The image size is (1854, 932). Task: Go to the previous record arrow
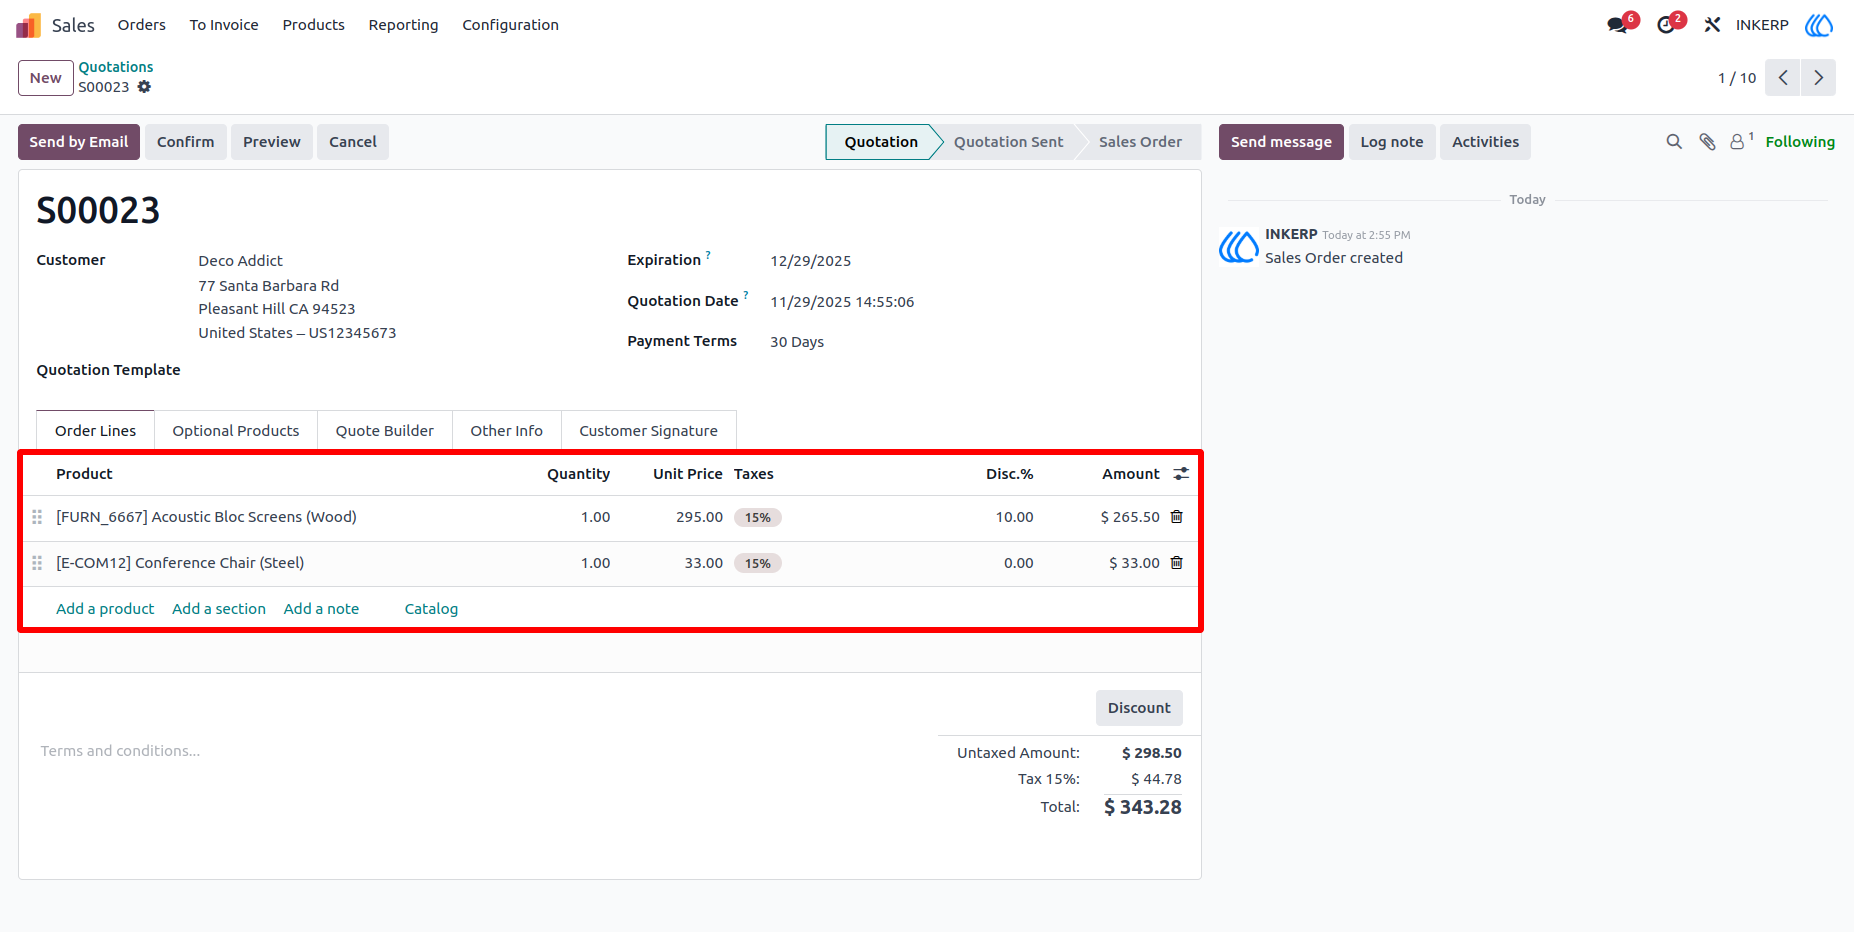1782,78
